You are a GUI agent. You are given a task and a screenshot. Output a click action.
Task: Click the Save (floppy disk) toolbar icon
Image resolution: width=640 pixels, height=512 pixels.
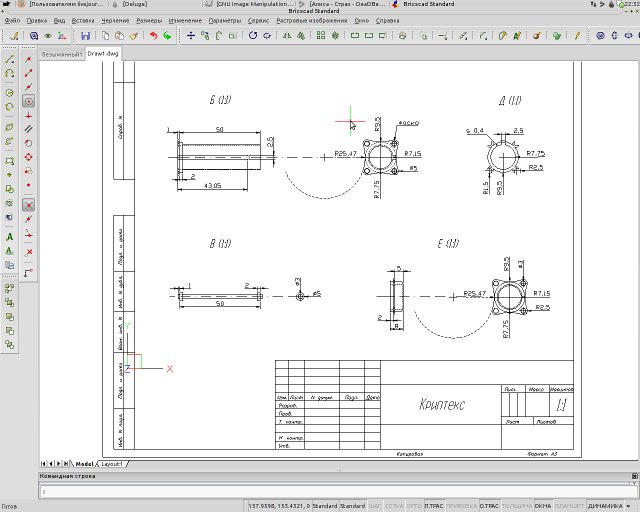coord(85,36)
